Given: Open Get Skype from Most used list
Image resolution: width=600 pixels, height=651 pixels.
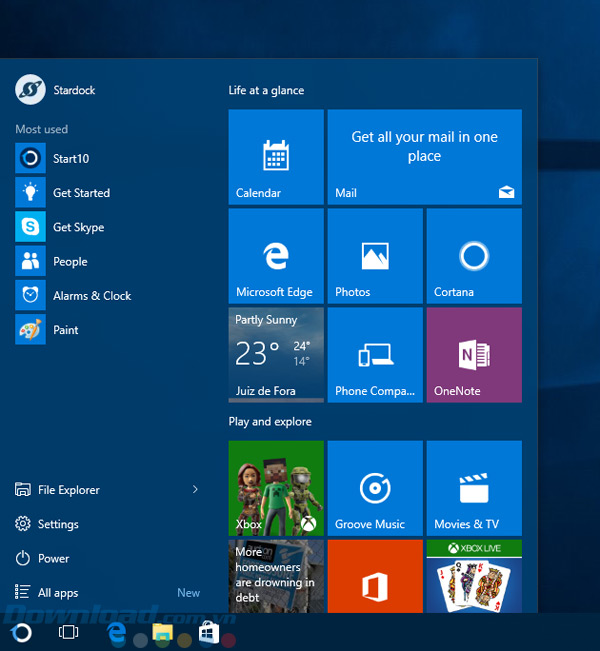Looking at the screenshot, I should [x=77, y=227].
